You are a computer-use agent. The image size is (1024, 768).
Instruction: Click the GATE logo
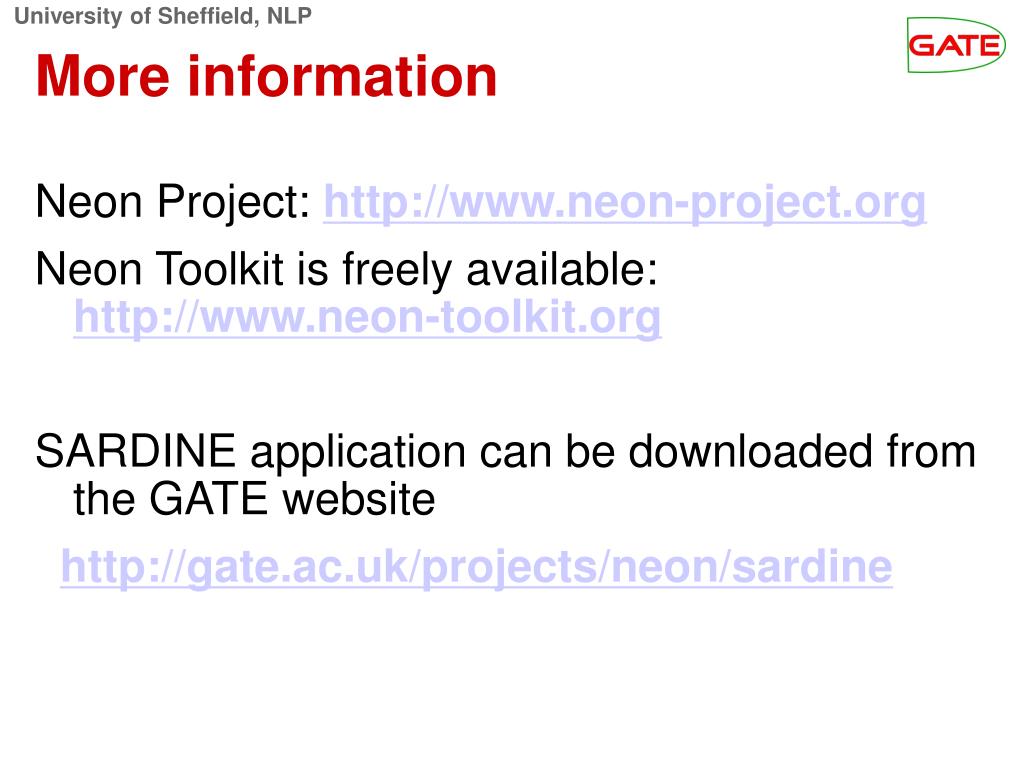955,44
